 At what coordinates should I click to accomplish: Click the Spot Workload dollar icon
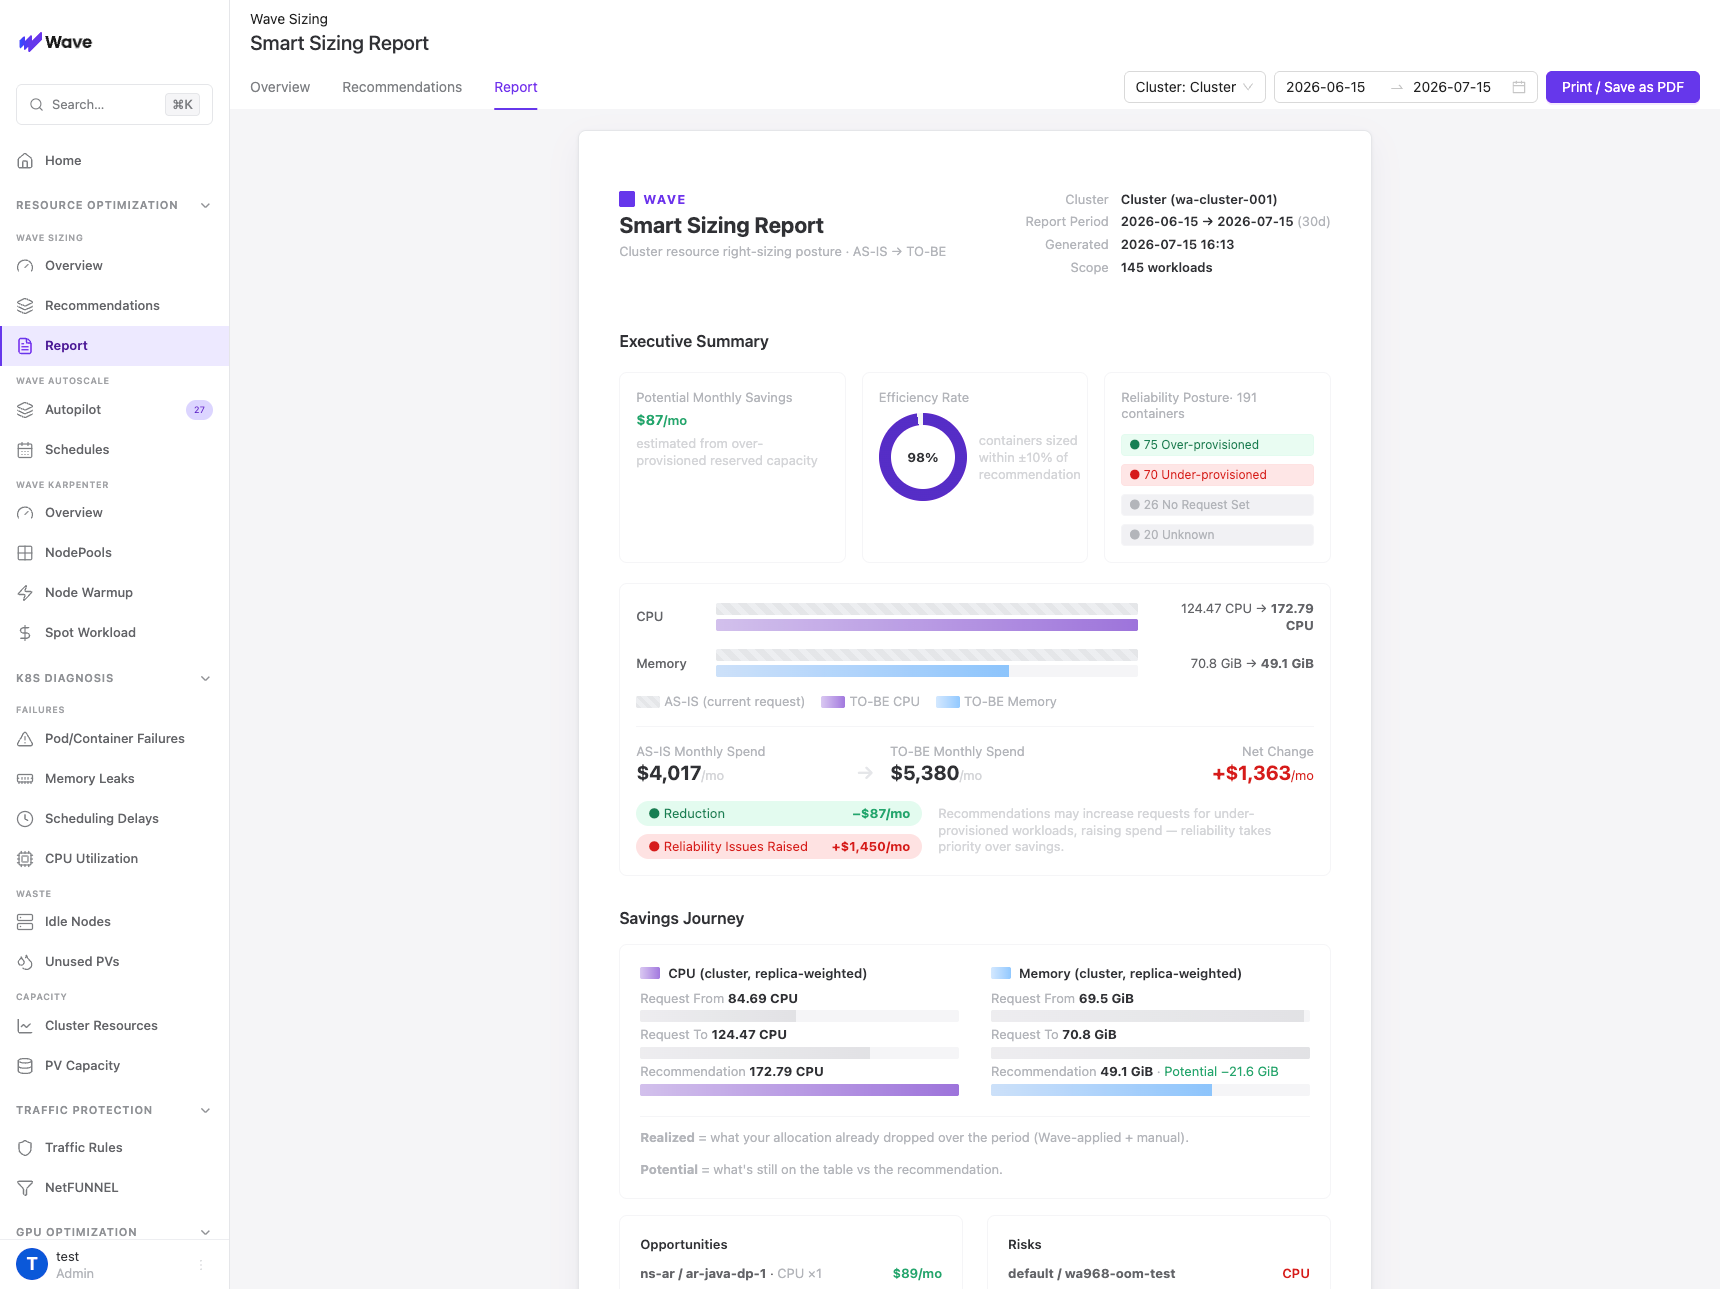[x=25, y=633]
